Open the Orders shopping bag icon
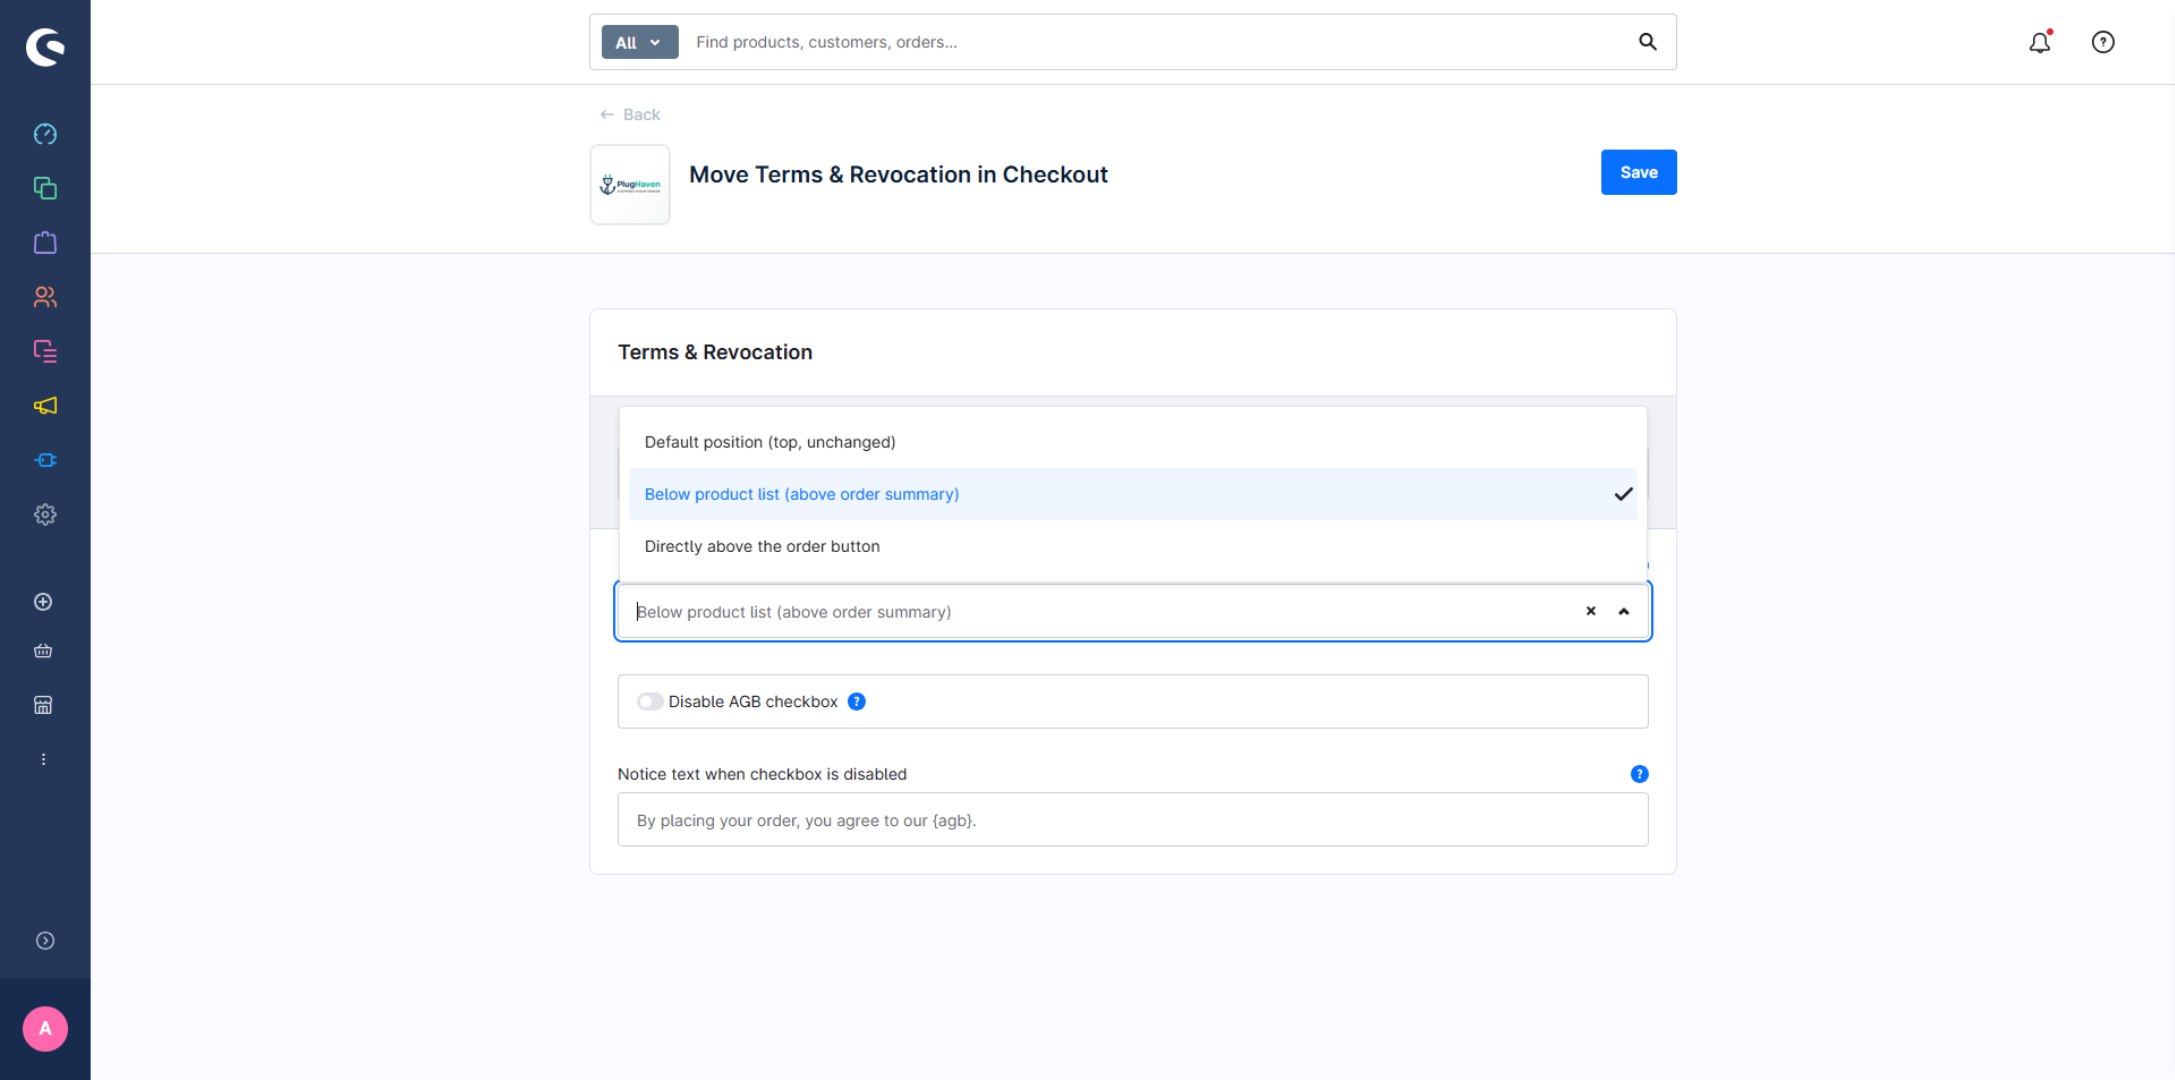 45,242
